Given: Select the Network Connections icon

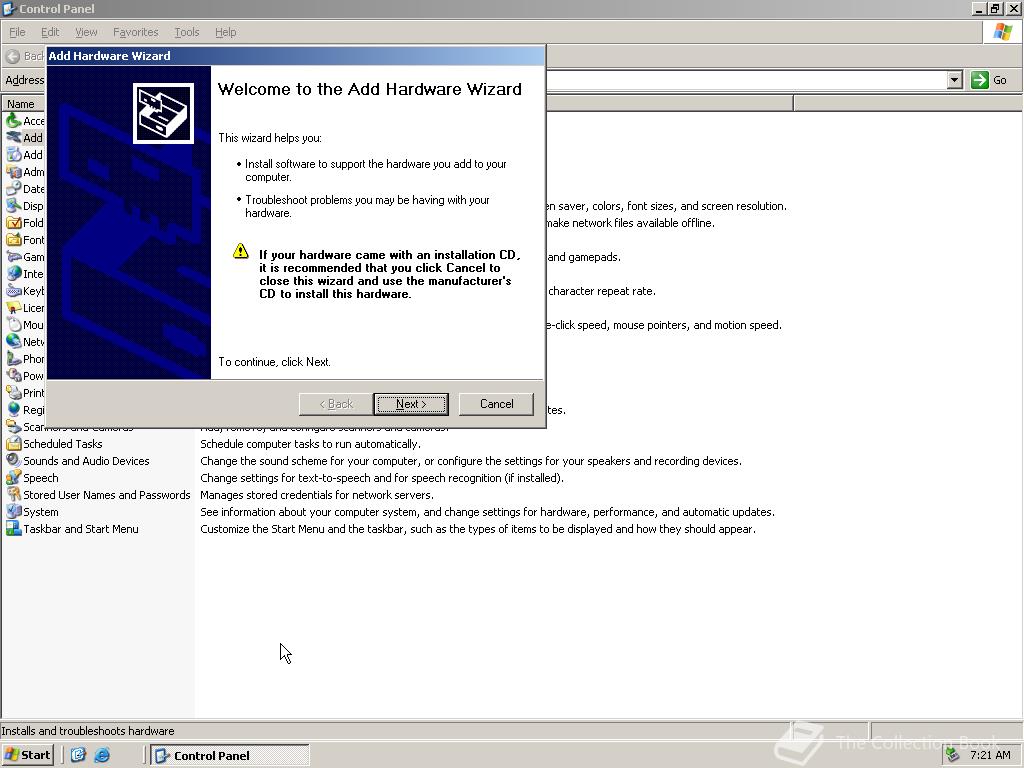Looking at the screenshot, I should coord(14,341).
